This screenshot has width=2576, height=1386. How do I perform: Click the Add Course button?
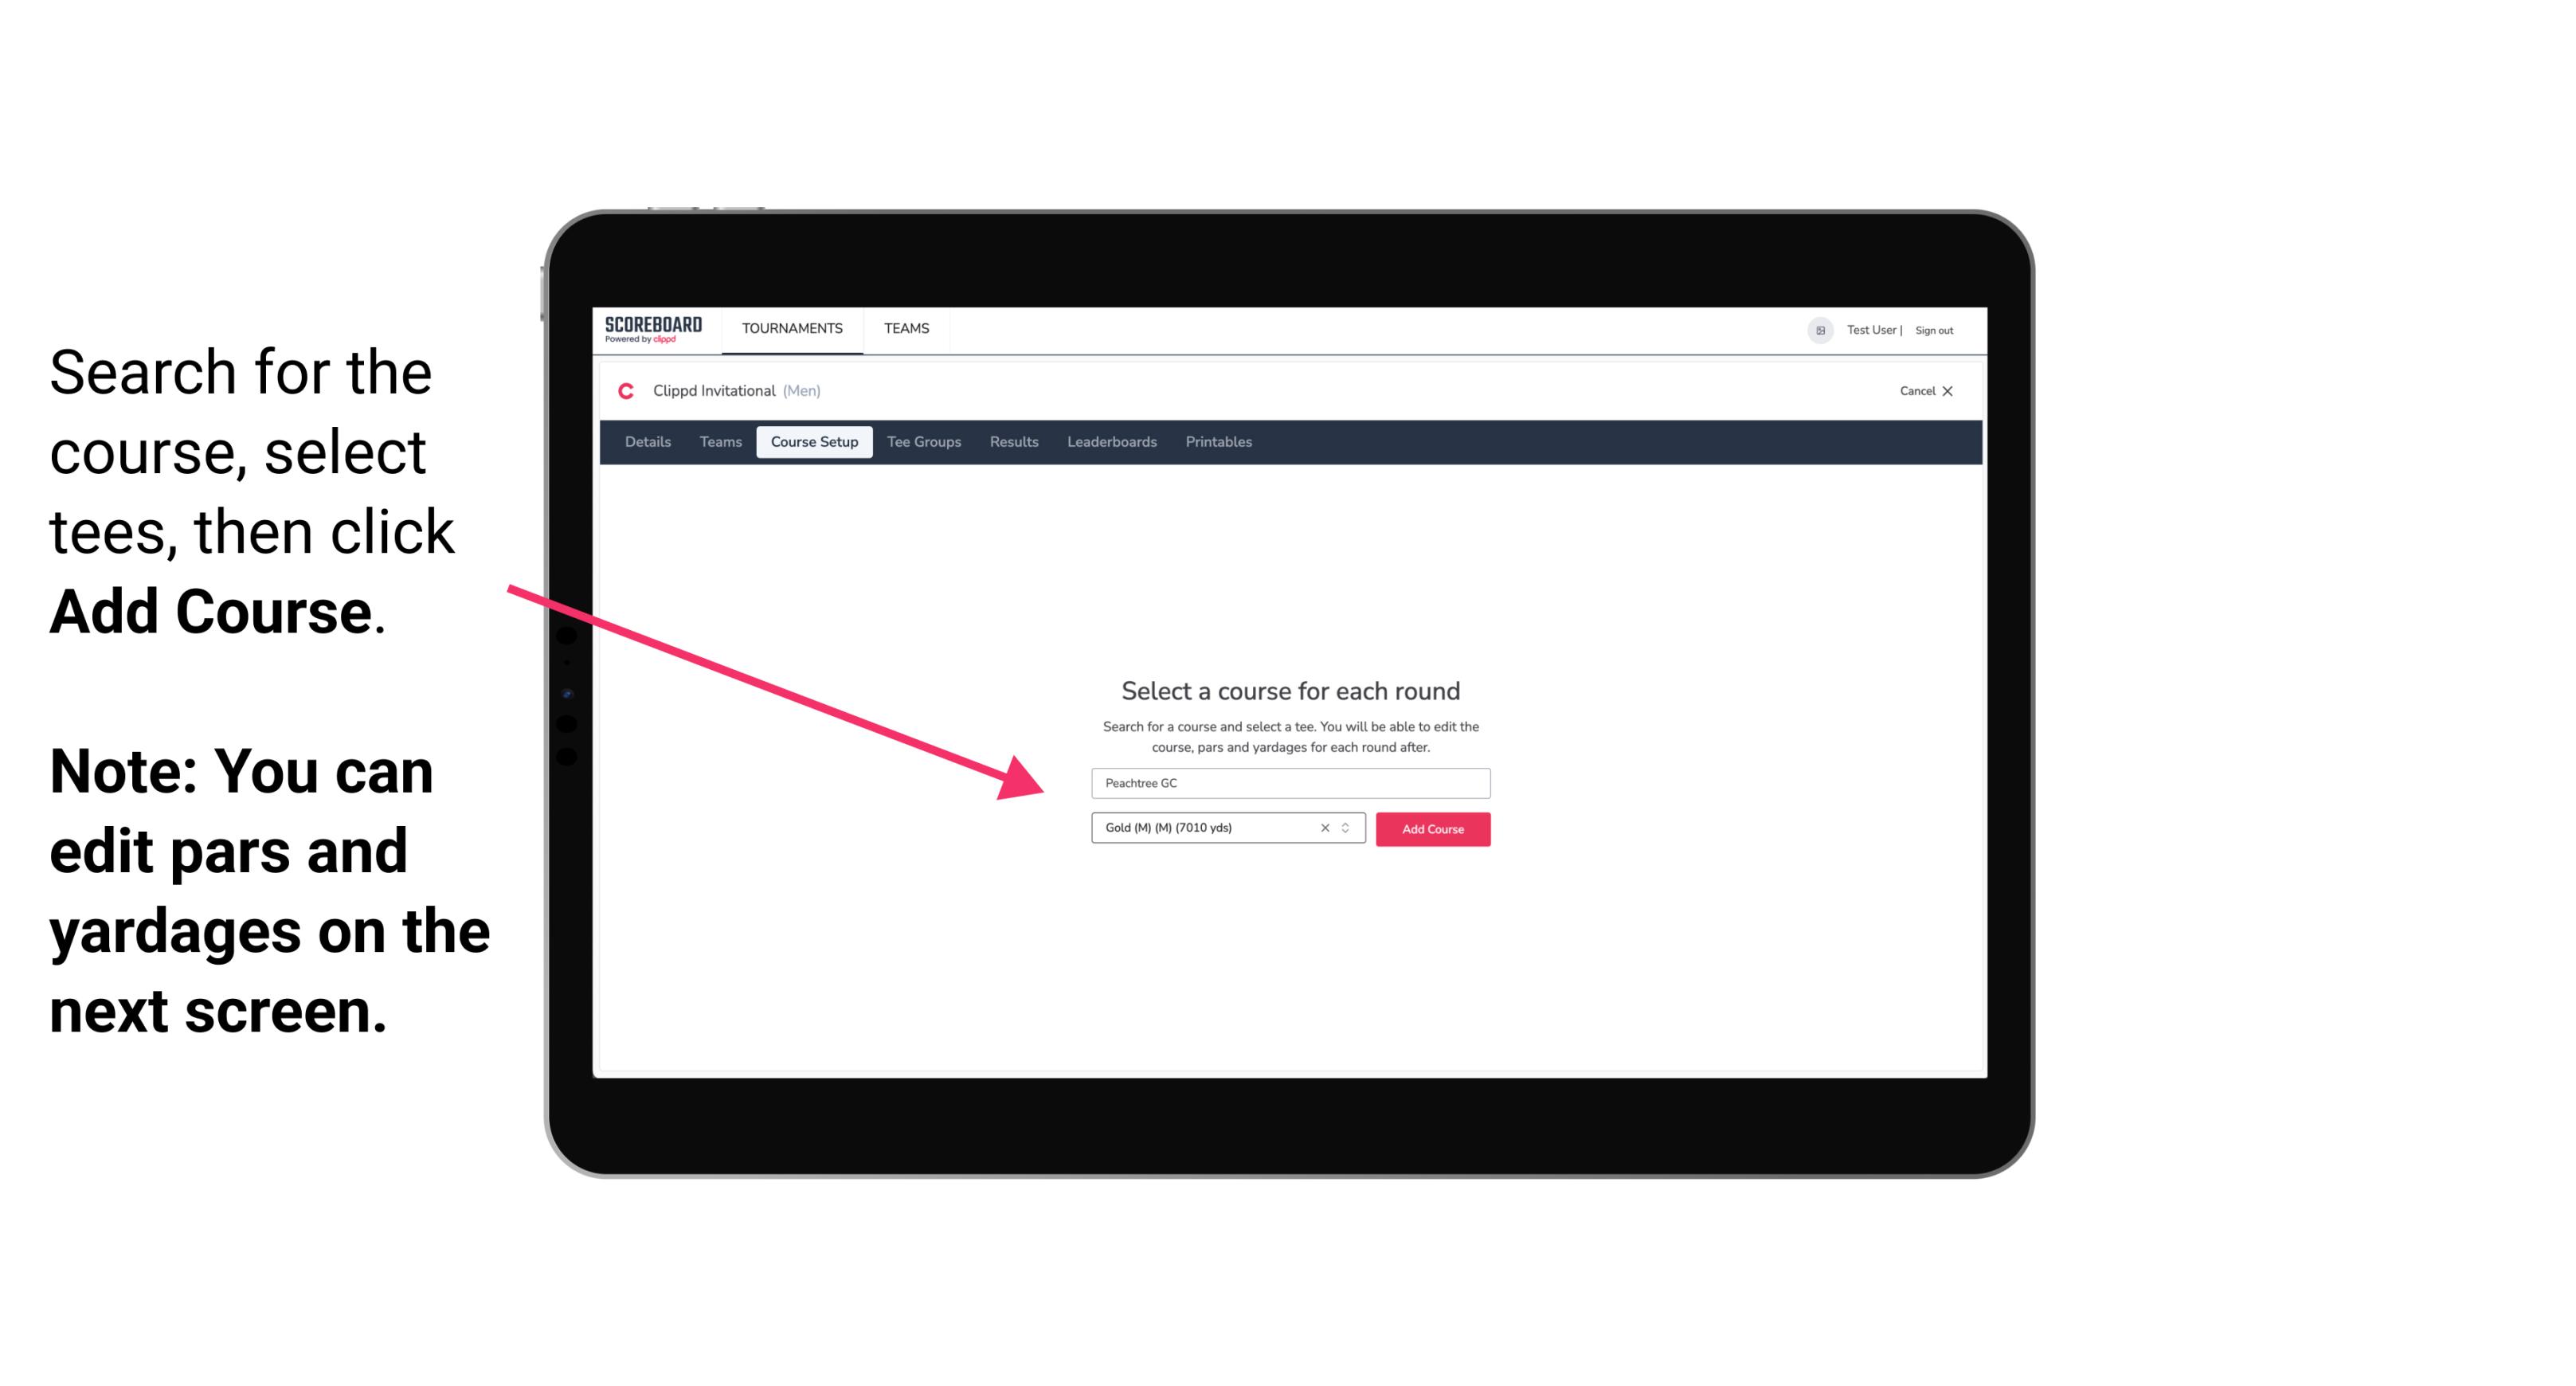[x=1430, y=829]
